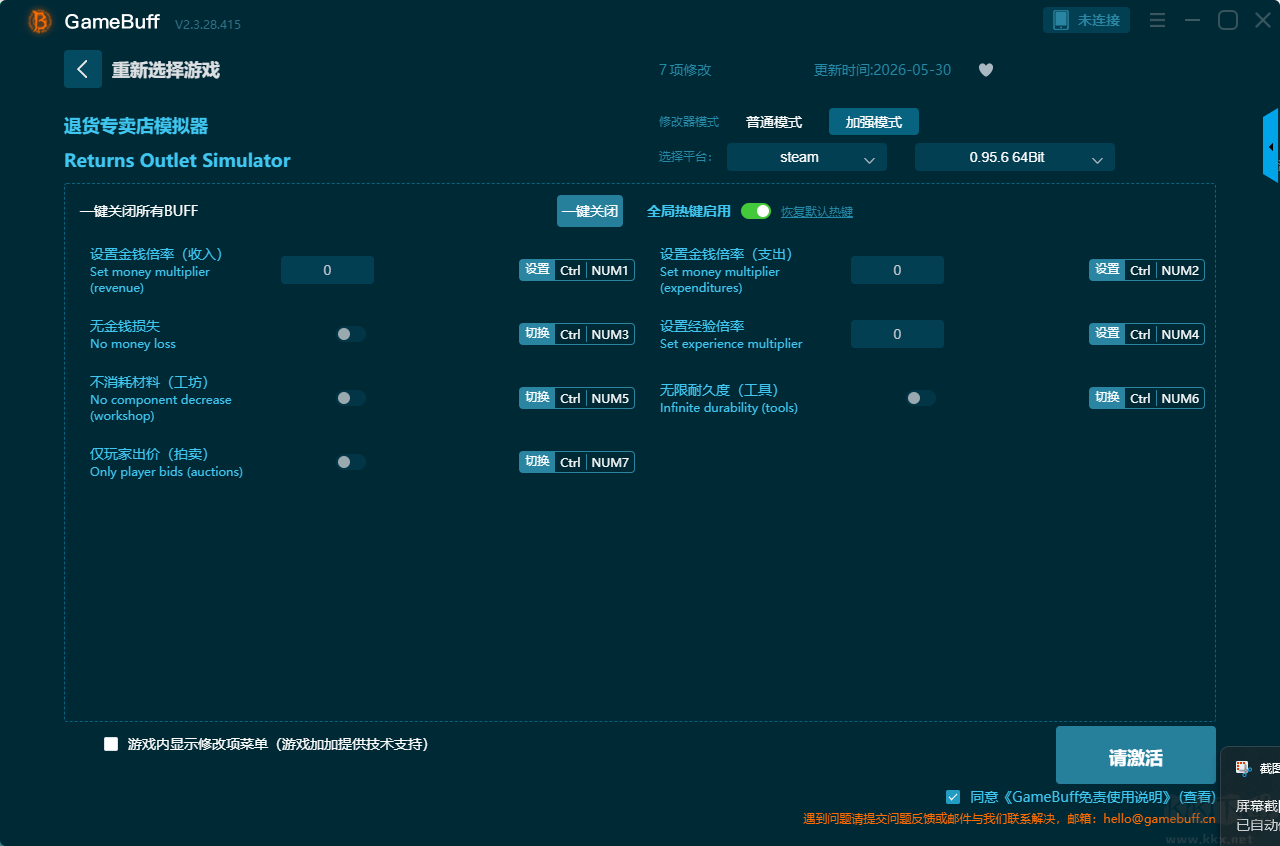
Task: Favorite the game with heart icon
Action: [x=986, y=70]
